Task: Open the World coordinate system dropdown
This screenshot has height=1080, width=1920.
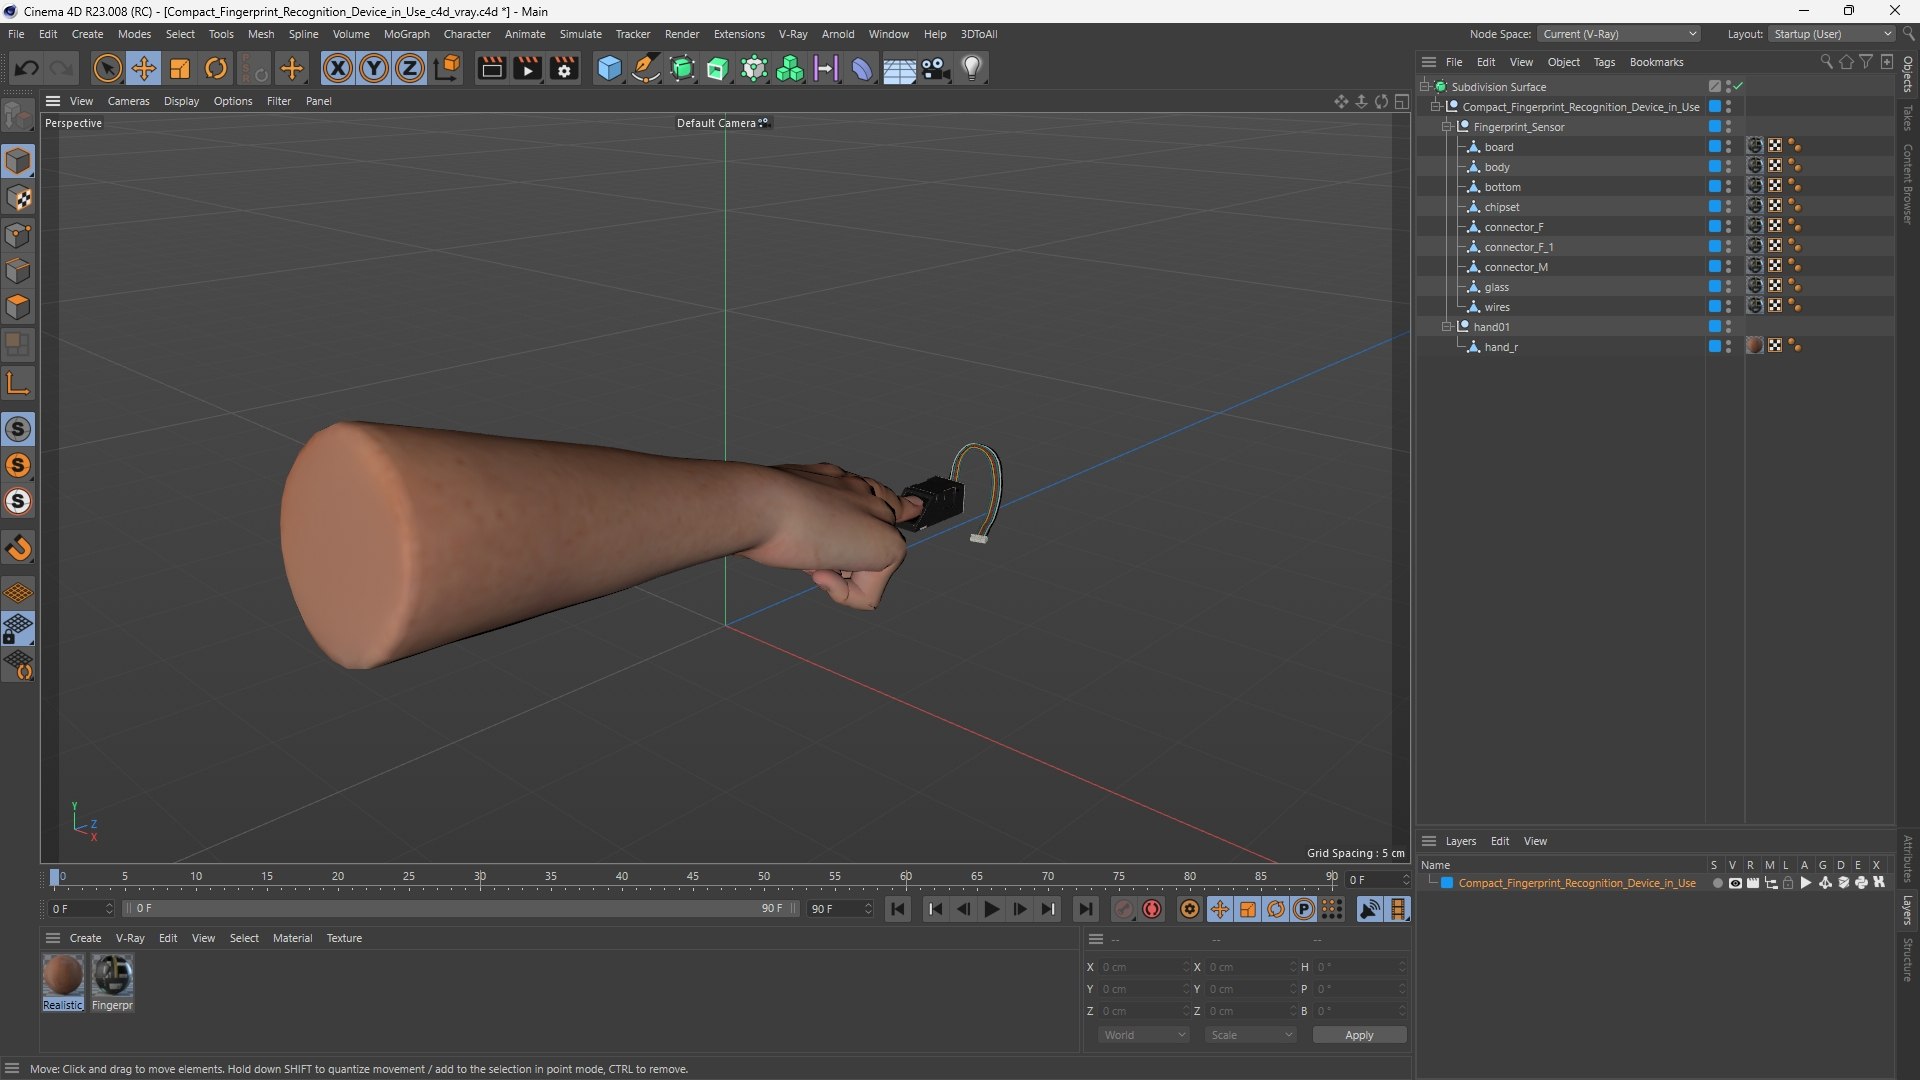Action: [1144, 1035]
